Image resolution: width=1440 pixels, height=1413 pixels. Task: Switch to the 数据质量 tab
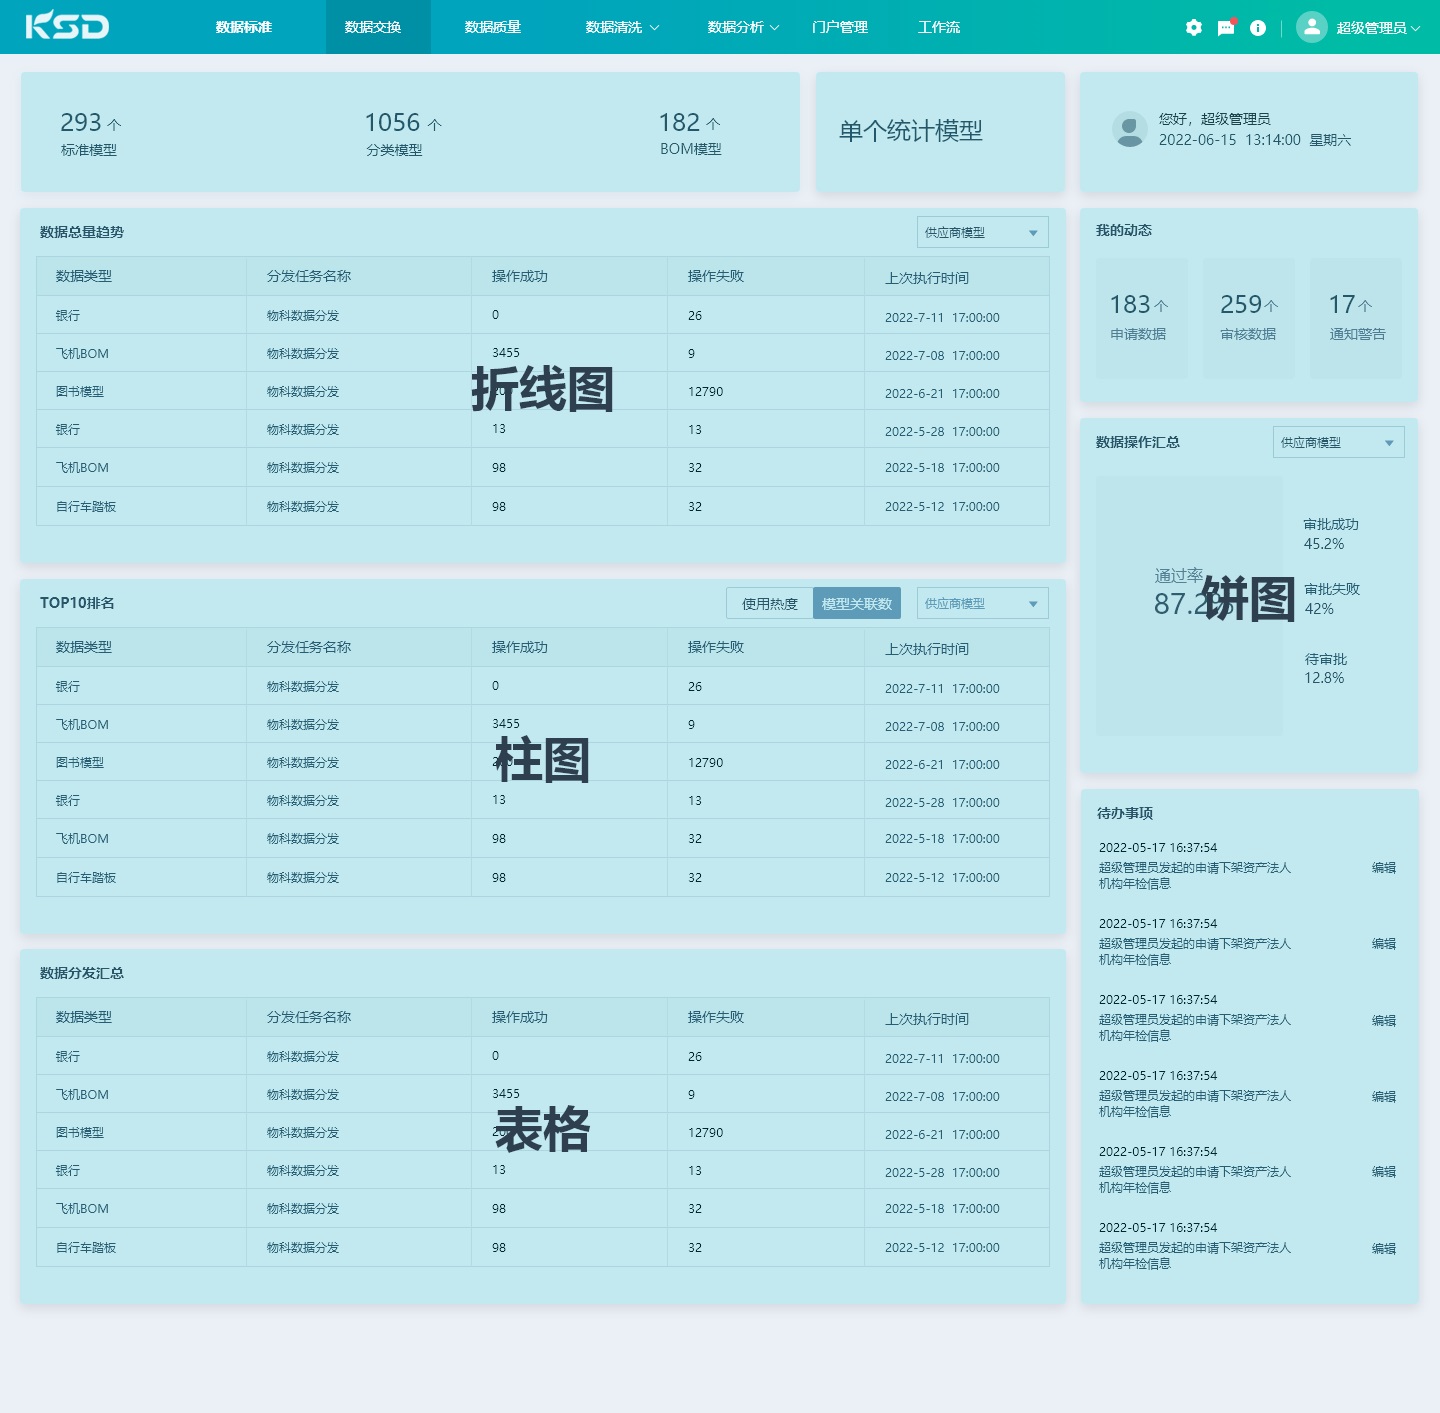(x=493, y=27)
